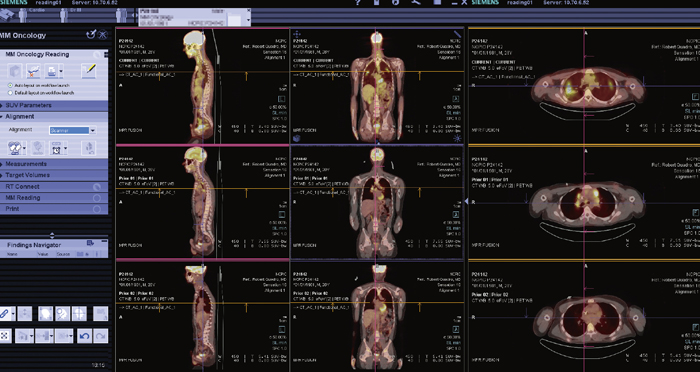Screen dimensions: 700x372
Task: Click the grayed-out layout reset icon
Action: coord(100,313)
